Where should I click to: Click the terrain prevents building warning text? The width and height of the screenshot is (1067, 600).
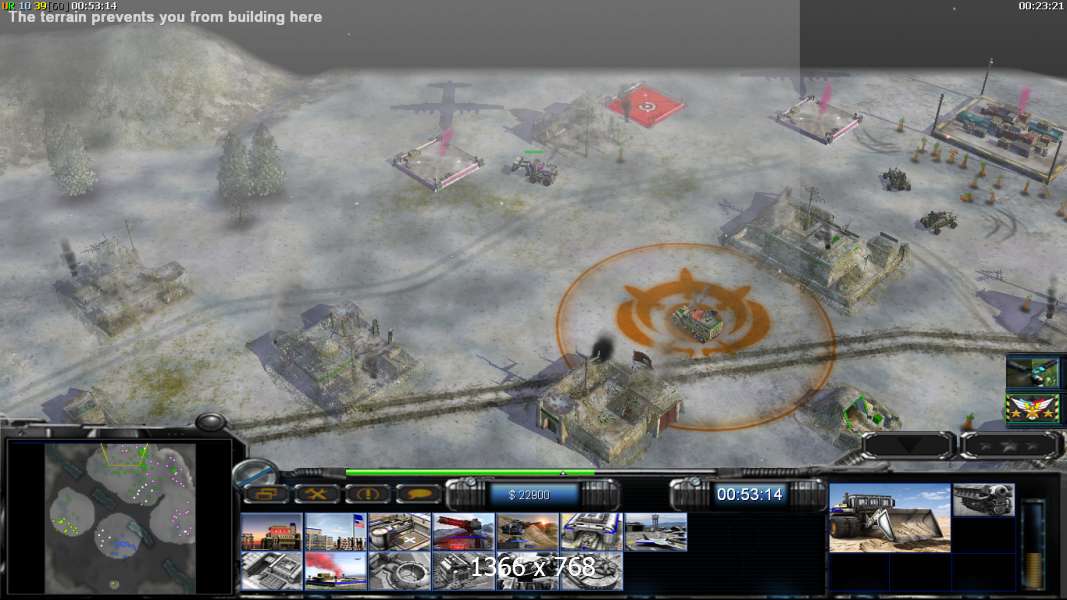(x=165, y=17)
